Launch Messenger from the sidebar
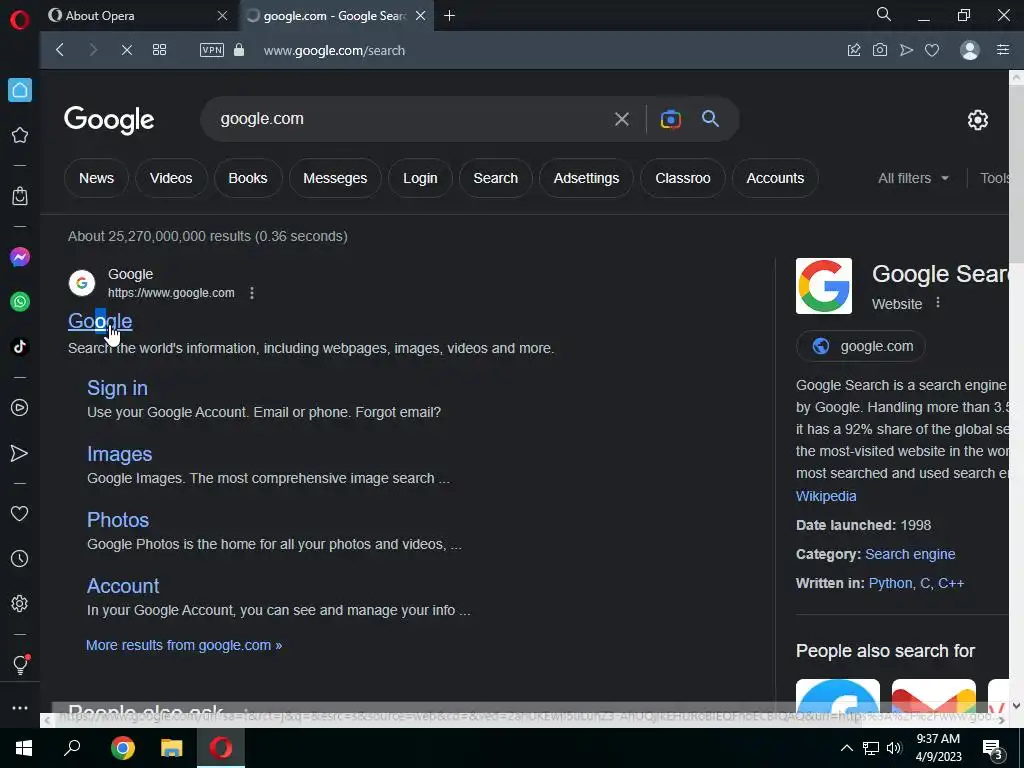Screen dimensions: 1024x768 click(x=20, y=257)
